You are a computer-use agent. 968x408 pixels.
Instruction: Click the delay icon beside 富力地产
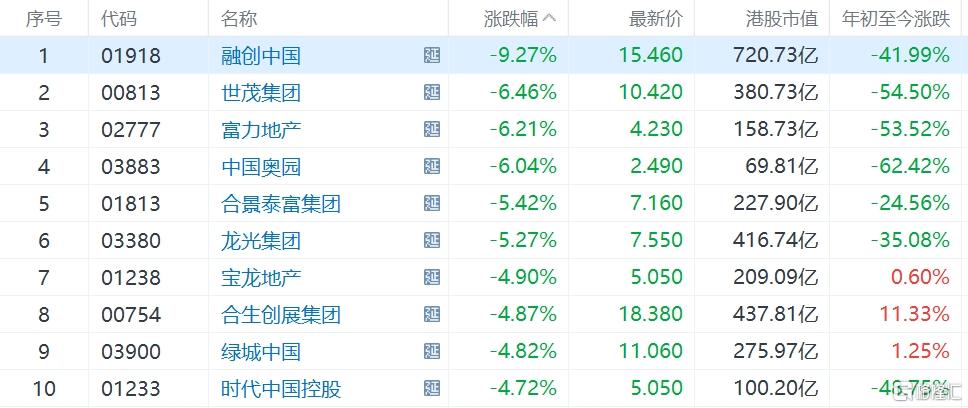pos(432,130)
